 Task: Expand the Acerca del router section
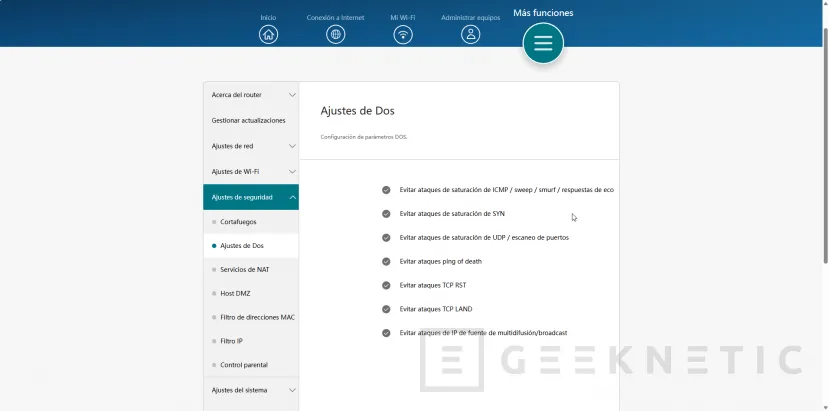pyautogui.click(x=251, y=95)
